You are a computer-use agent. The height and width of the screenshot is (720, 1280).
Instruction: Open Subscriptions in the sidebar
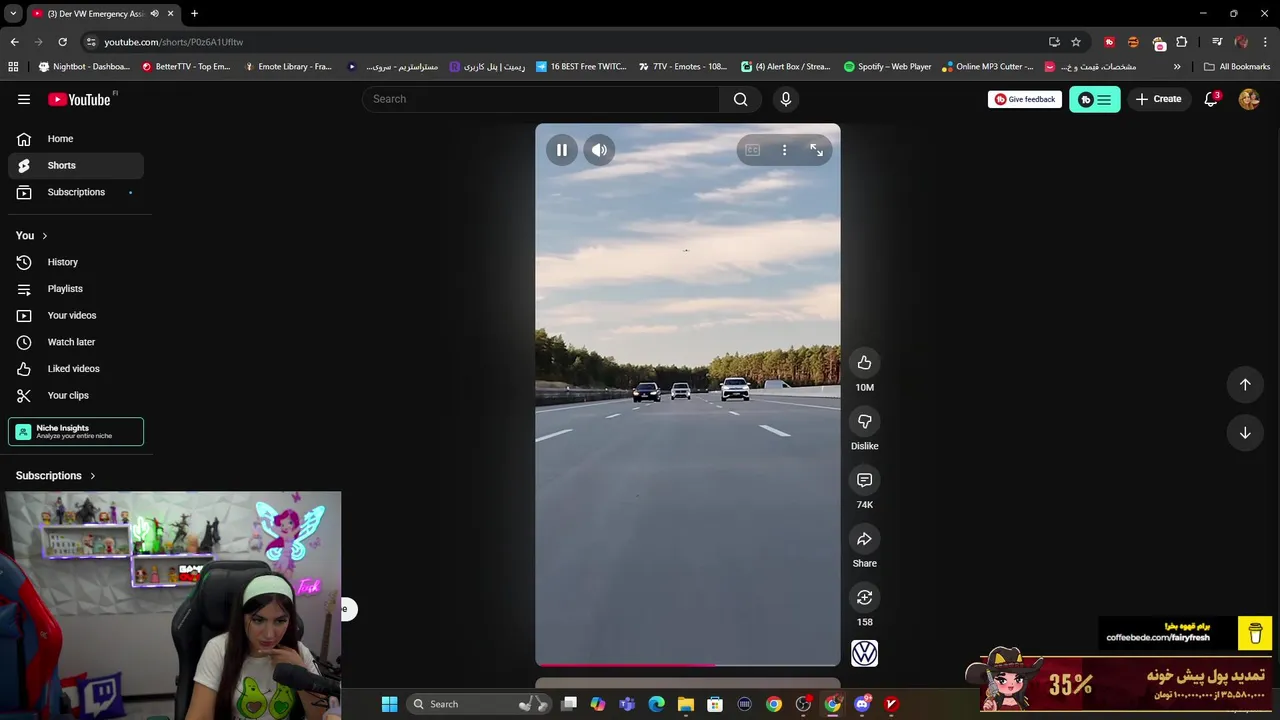pyautogui.click(x=76, y=192)
